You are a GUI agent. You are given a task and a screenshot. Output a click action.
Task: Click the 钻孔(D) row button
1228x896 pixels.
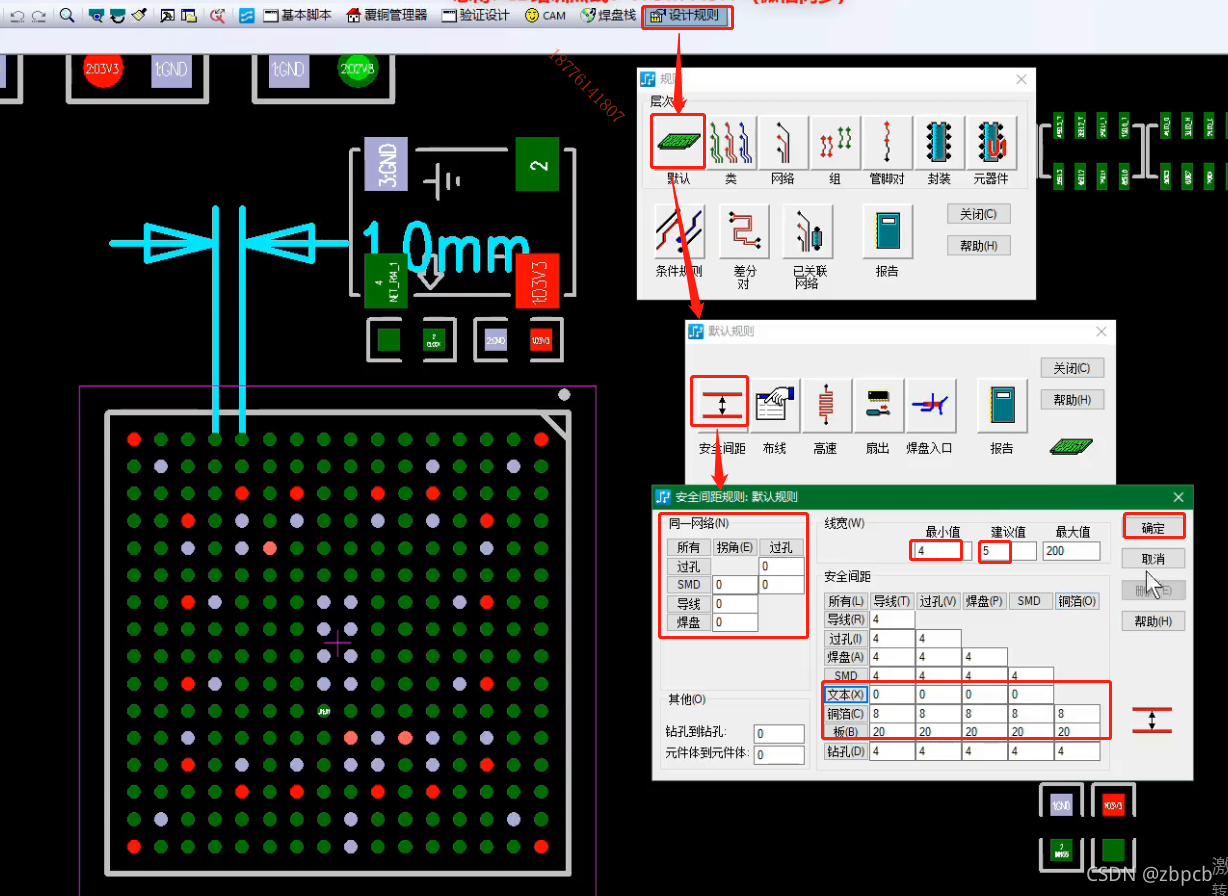(x=846, y=751)
